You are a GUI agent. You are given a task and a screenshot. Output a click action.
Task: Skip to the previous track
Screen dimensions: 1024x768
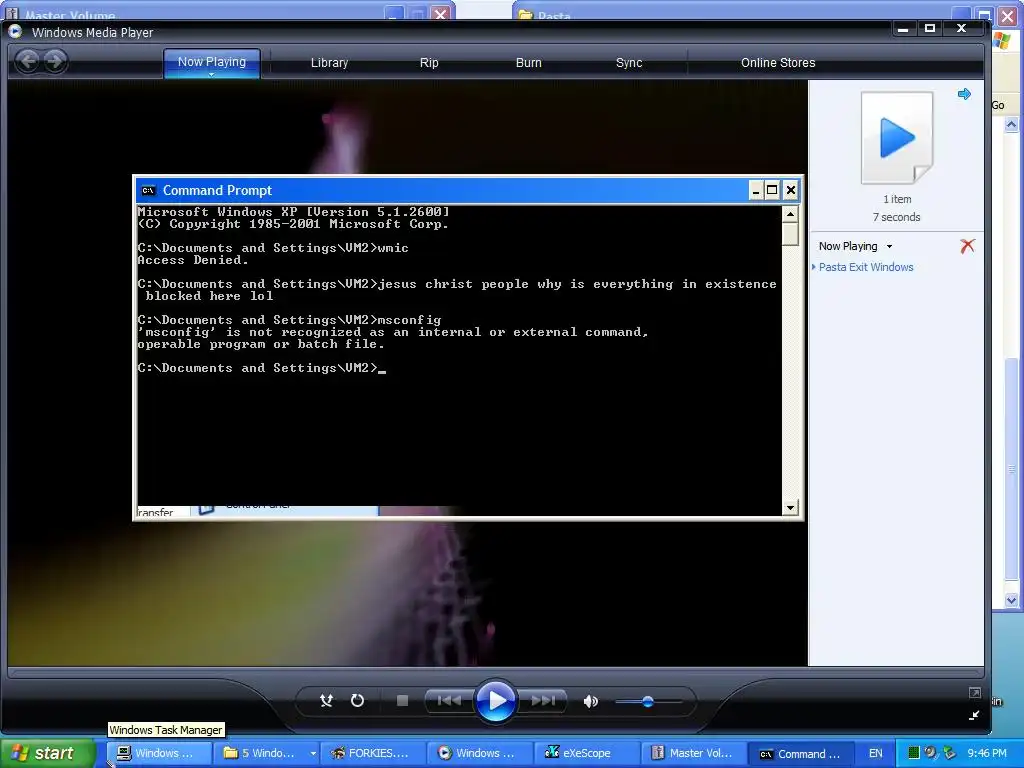[x=449, y=701]
